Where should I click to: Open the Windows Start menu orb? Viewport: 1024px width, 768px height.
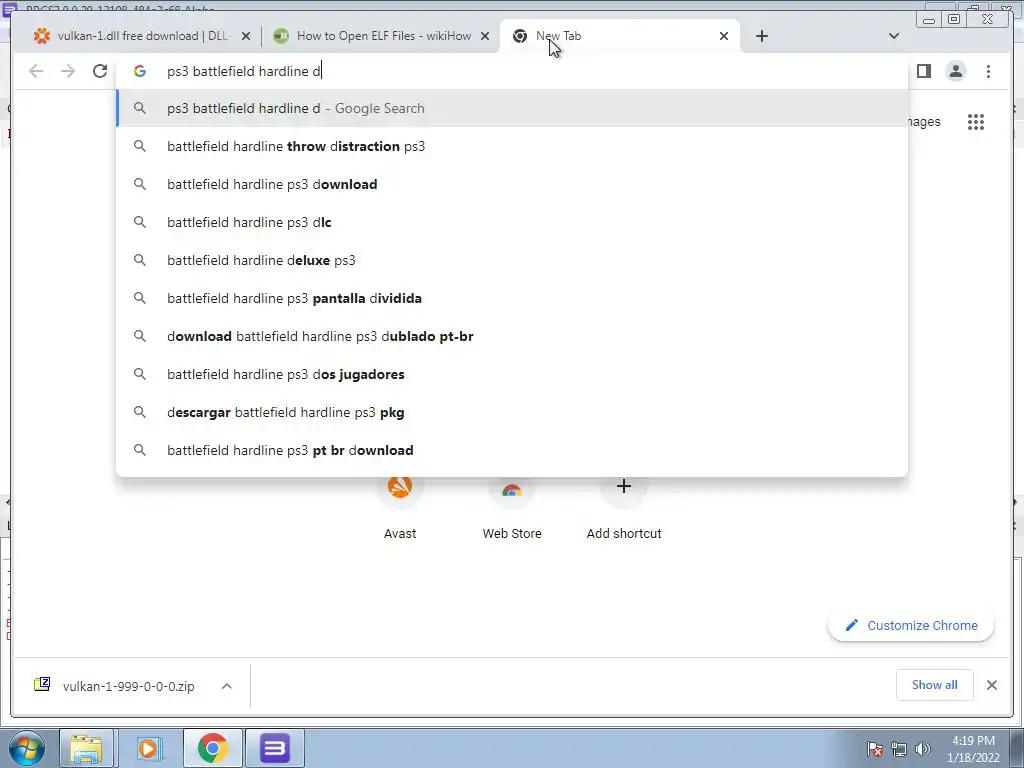tap(26, 748)
